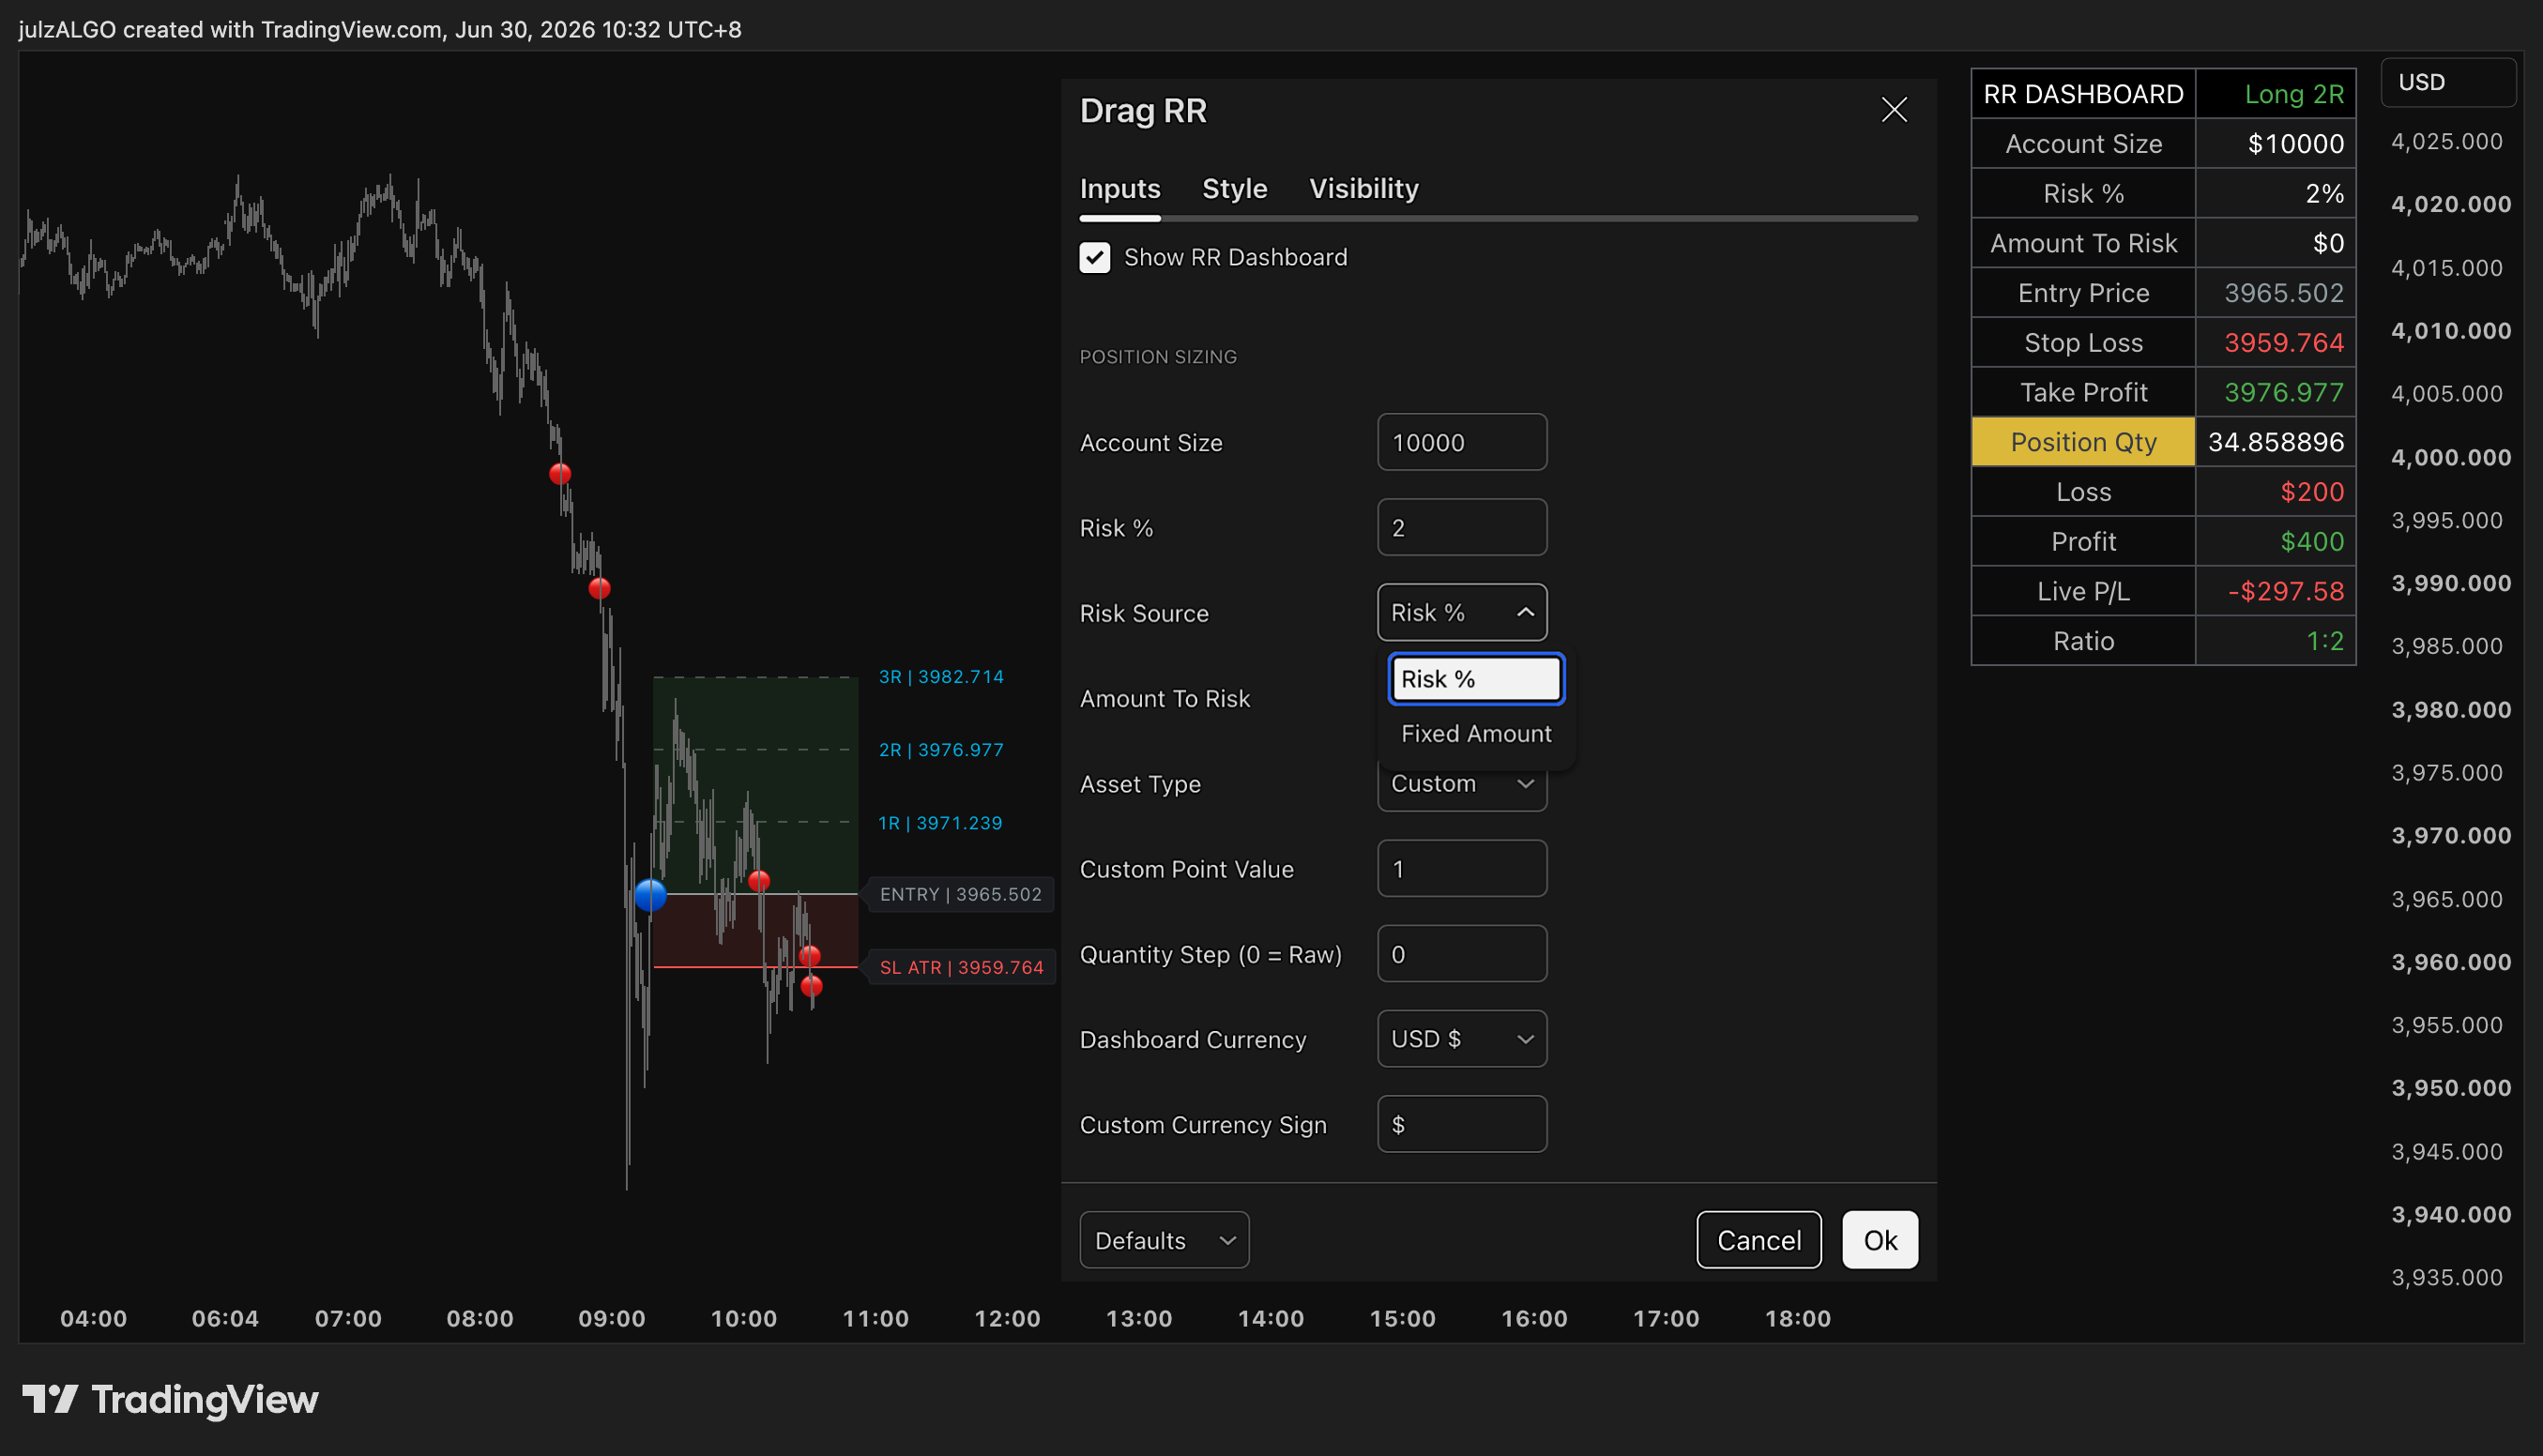
Task: Click the TradingView logo
Action: point(170,1399)
